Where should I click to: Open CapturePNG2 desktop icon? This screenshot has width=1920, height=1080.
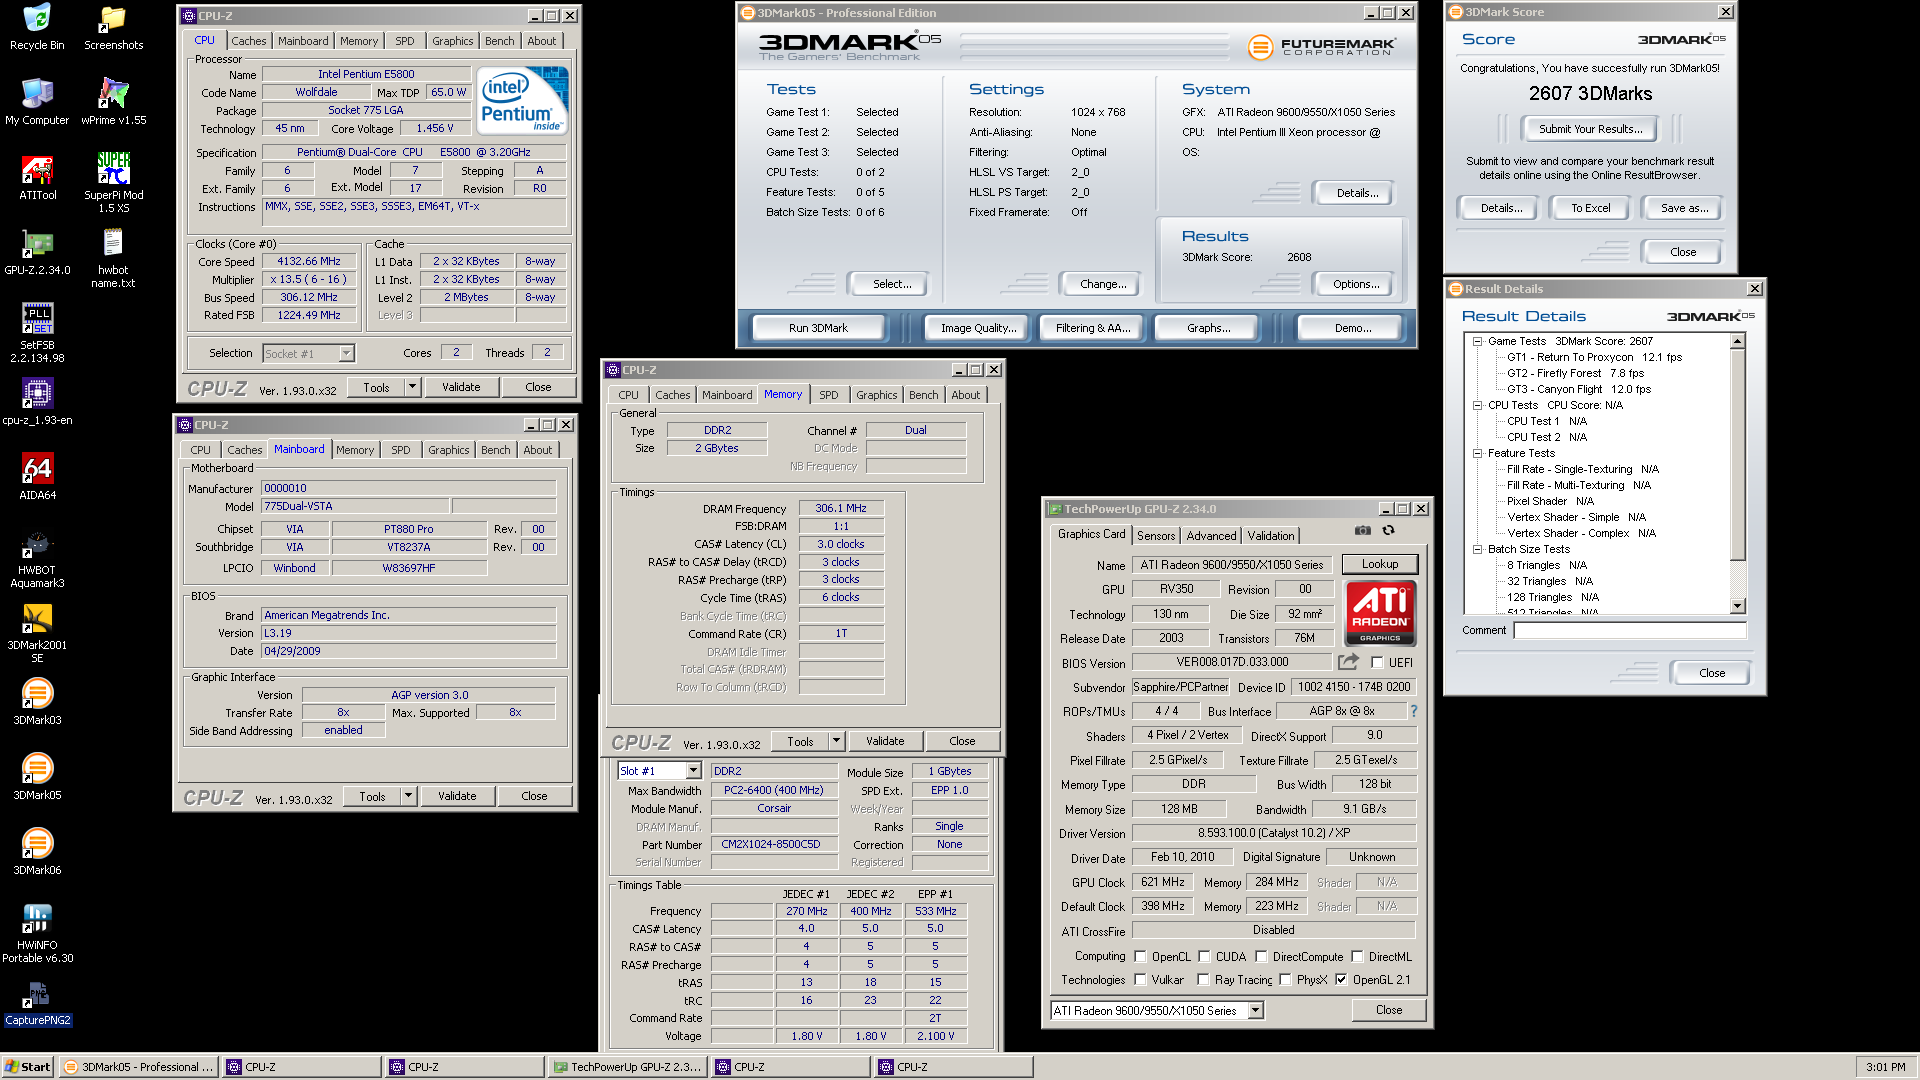click(37, 1002)
